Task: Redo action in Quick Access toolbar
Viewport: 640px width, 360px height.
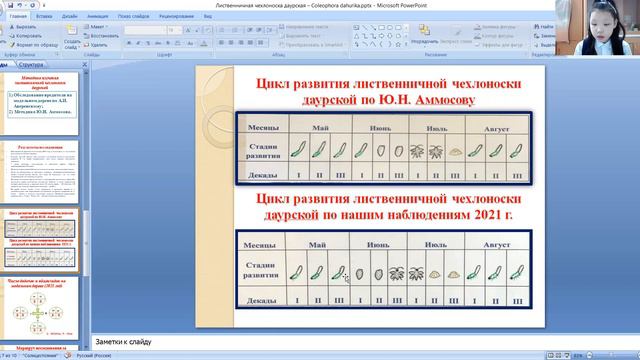Action: pyautogui.click(x=32, y=5)
